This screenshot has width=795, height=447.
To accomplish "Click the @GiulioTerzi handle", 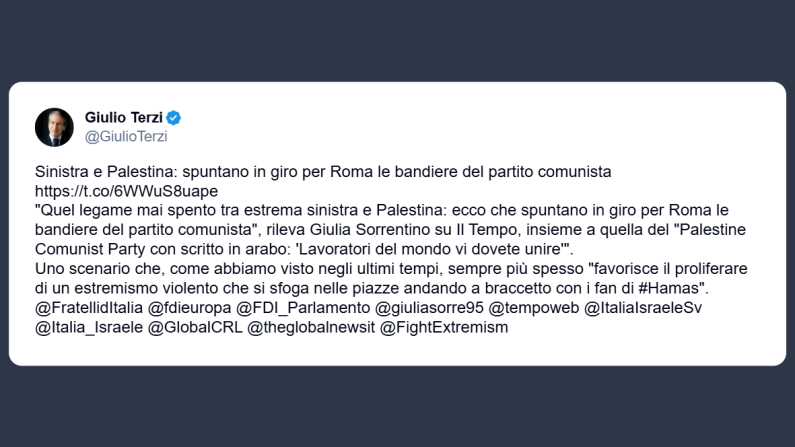I will tap(125, 137).
